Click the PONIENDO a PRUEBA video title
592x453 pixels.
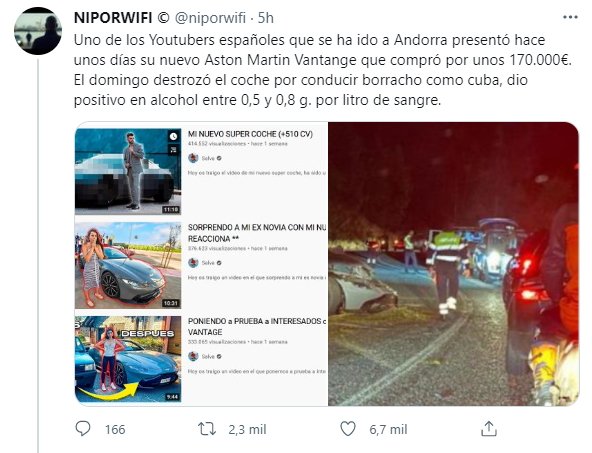(x=257, y=327)
